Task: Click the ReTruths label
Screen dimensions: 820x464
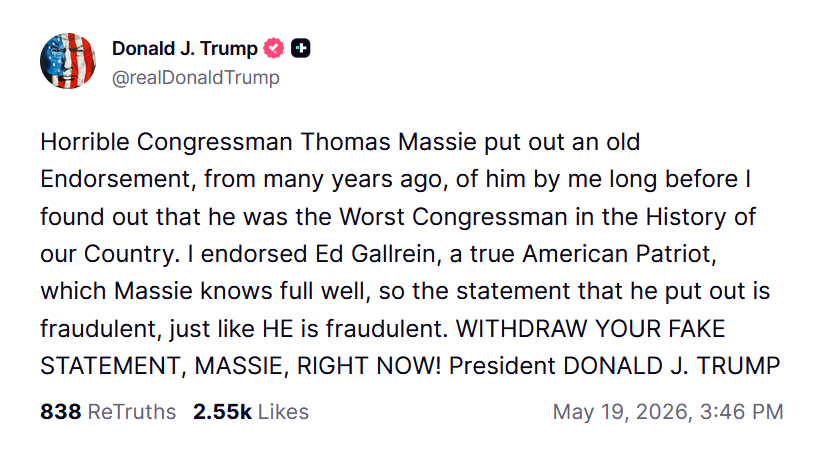Action: [132, 412]
